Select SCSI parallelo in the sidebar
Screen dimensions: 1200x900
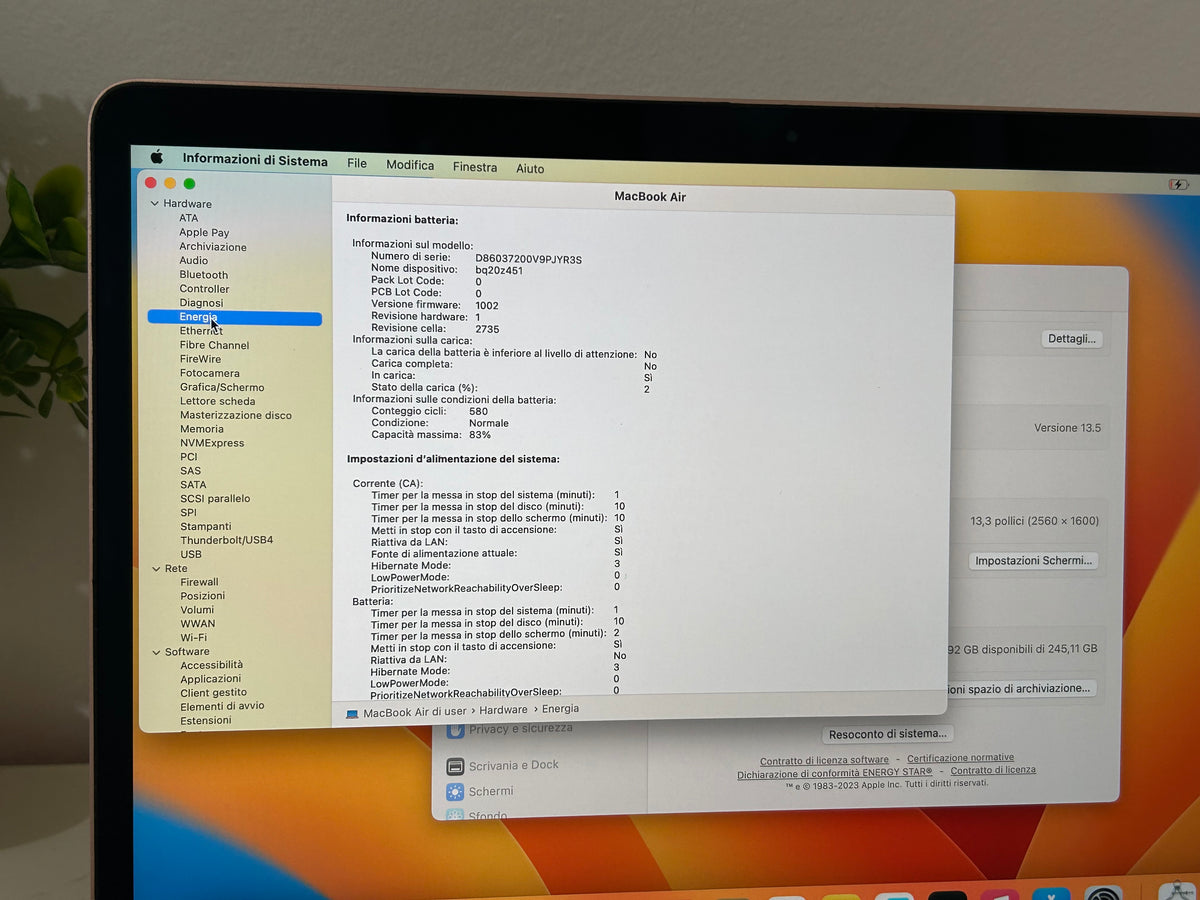coord(215,499)
